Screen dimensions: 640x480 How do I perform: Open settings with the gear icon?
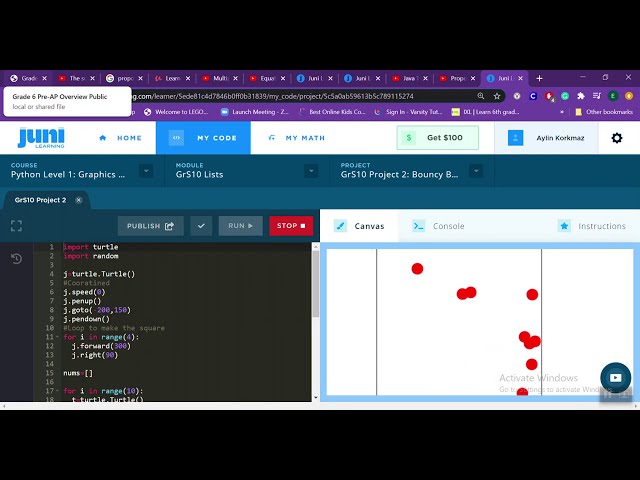[x=617, y=138]
